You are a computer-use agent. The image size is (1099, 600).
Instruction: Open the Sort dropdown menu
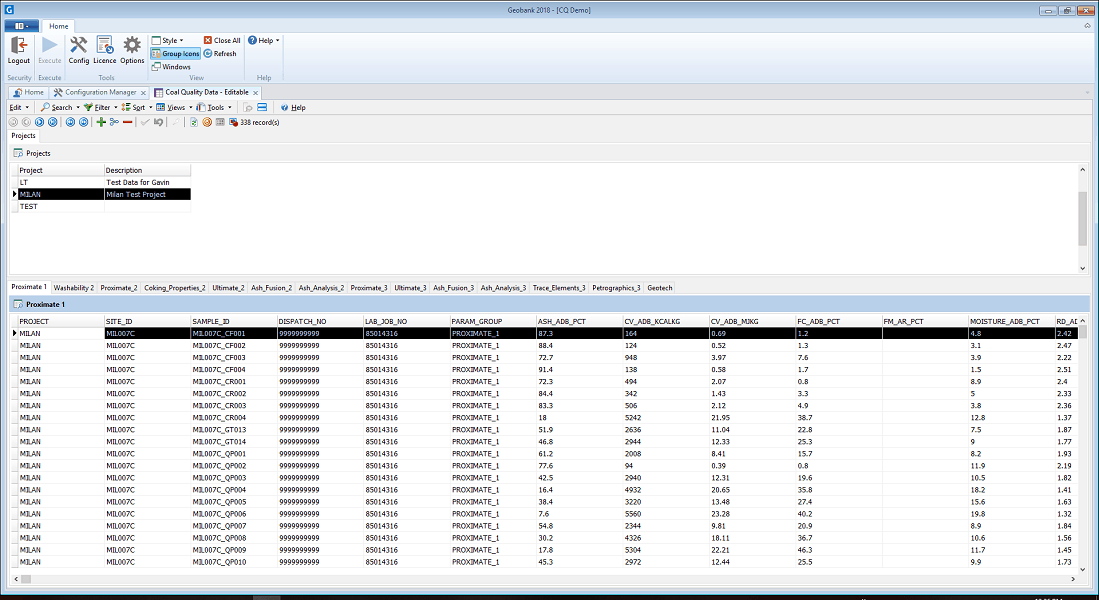coord(139,107)
